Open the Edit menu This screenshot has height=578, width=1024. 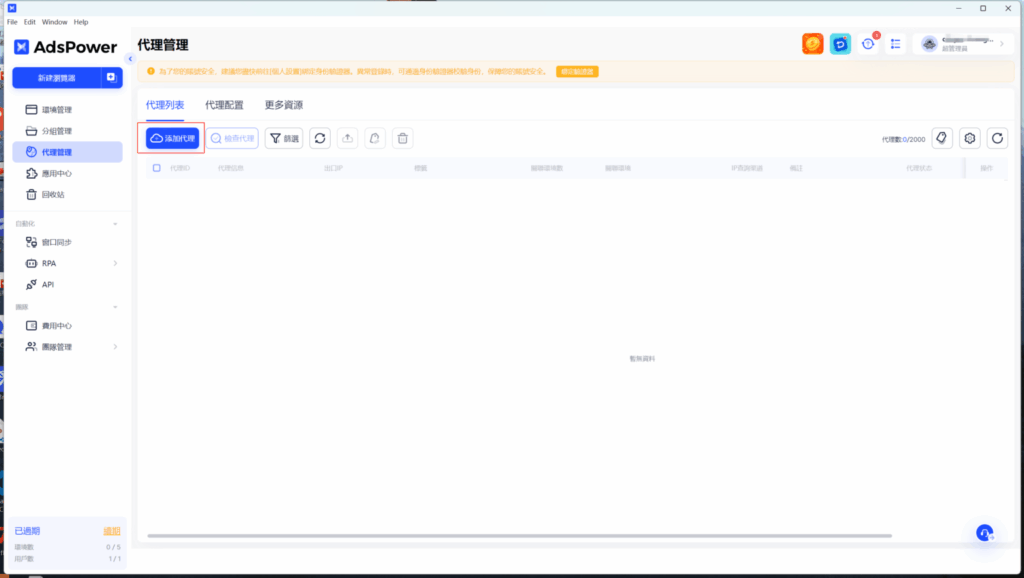click(29, 22)
